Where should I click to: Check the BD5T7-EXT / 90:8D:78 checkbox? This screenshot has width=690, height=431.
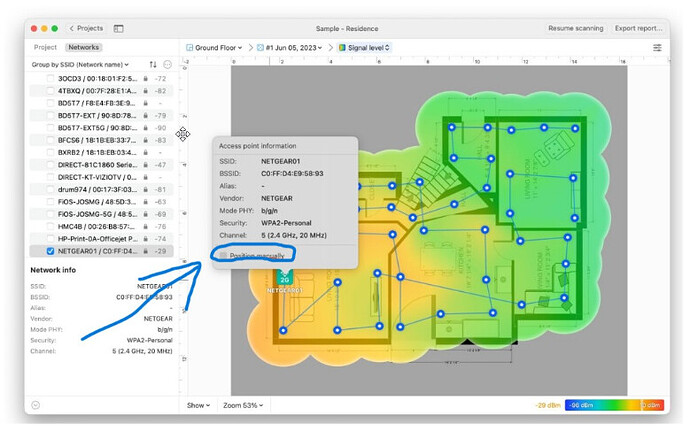click(x=50, y=115)
